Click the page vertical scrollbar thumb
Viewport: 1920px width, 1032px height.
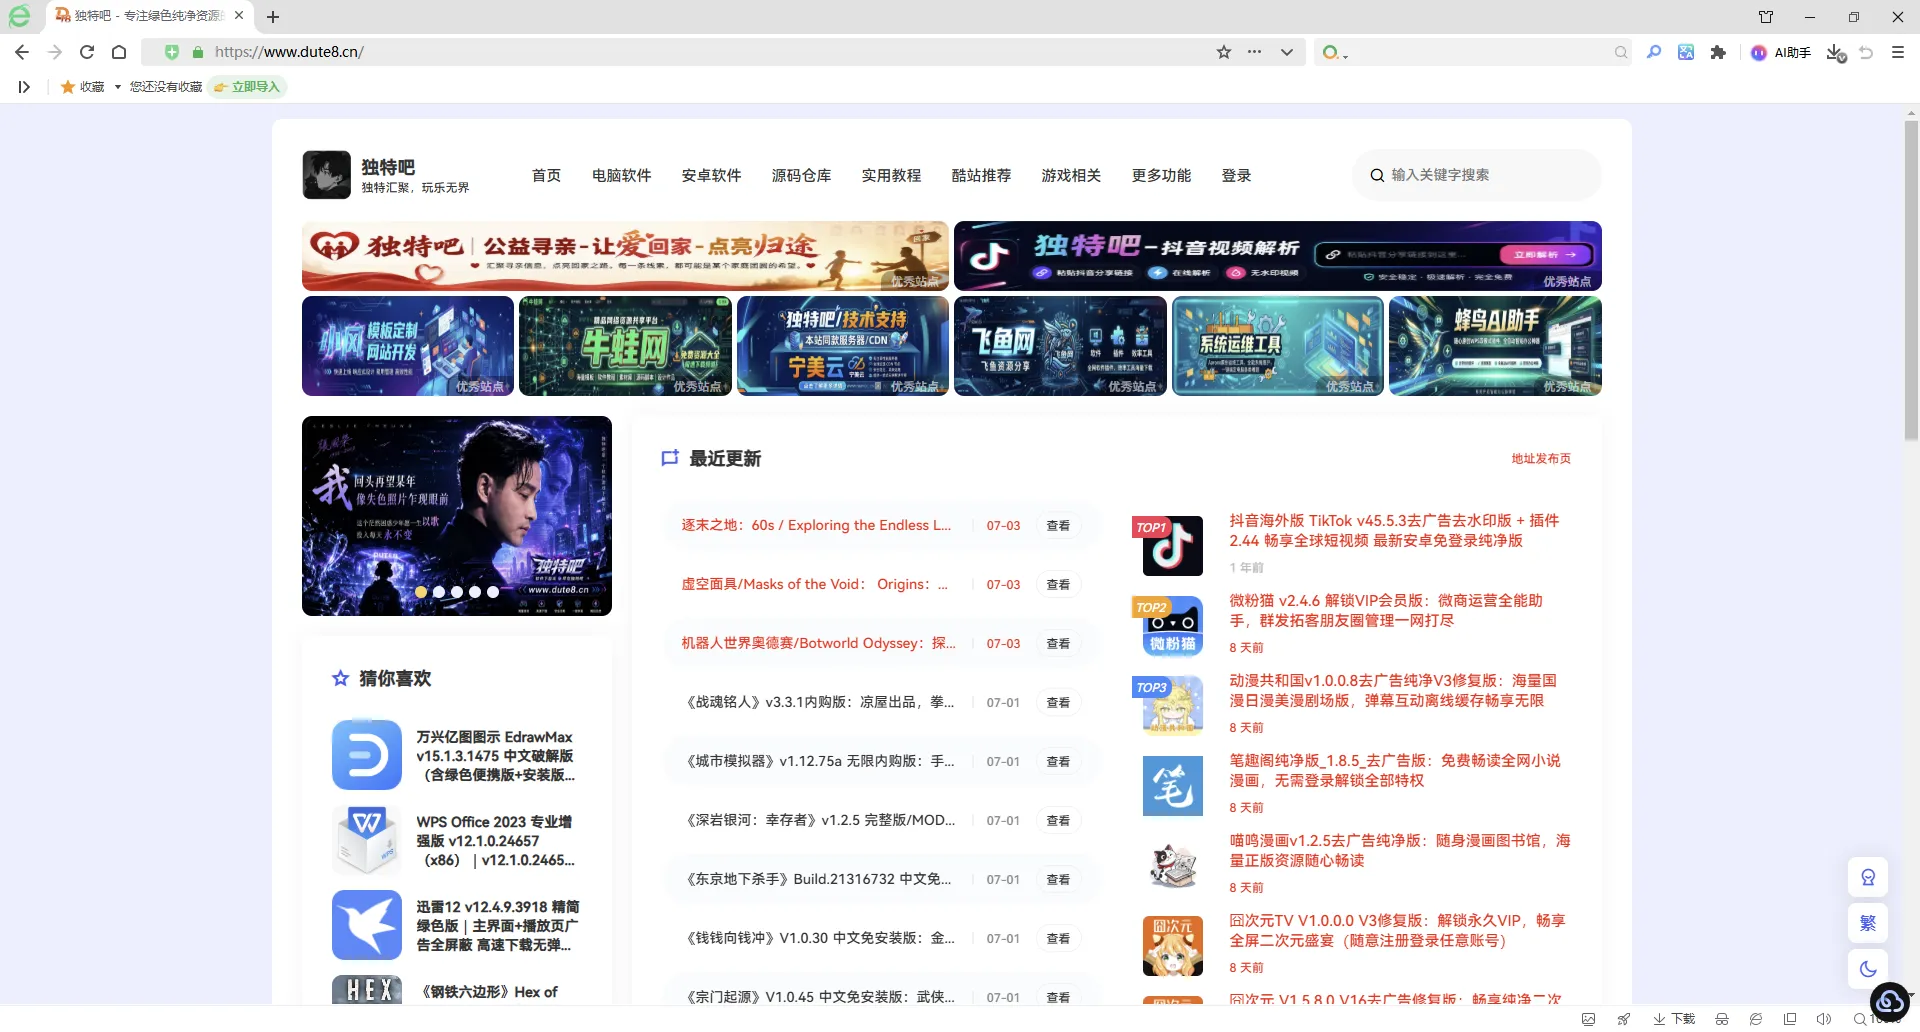(1911, 281)
